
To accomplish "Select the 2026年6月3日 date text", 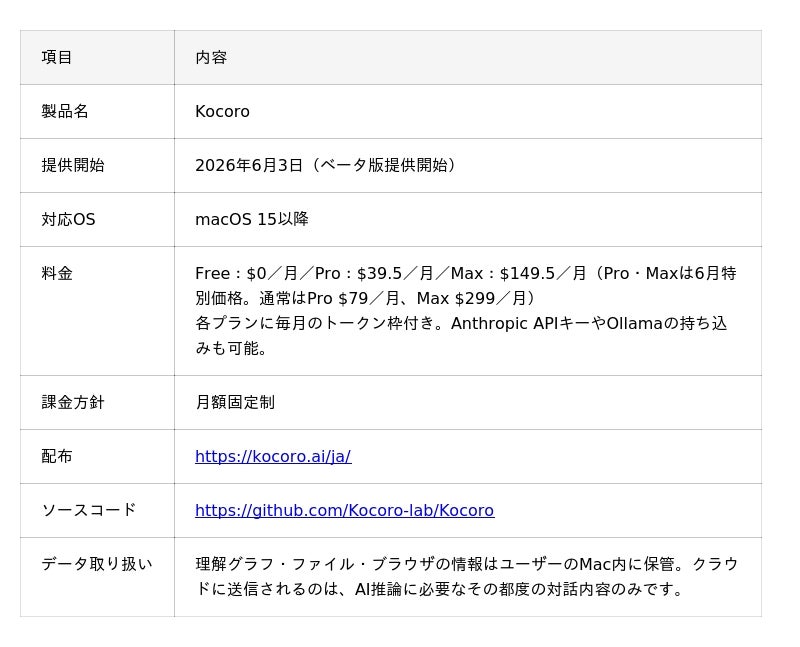I will click(x=249, y=165).
